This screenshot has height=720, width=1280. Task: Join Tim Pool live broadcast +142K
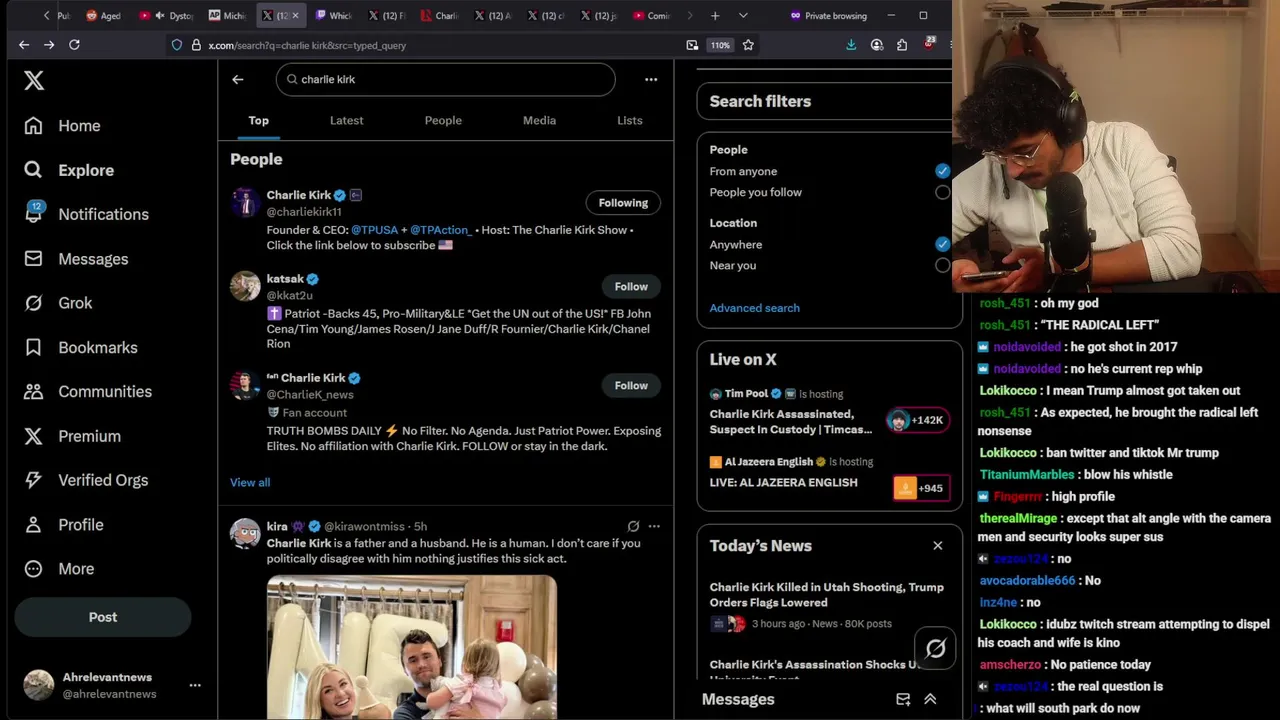tap(916, 420)
